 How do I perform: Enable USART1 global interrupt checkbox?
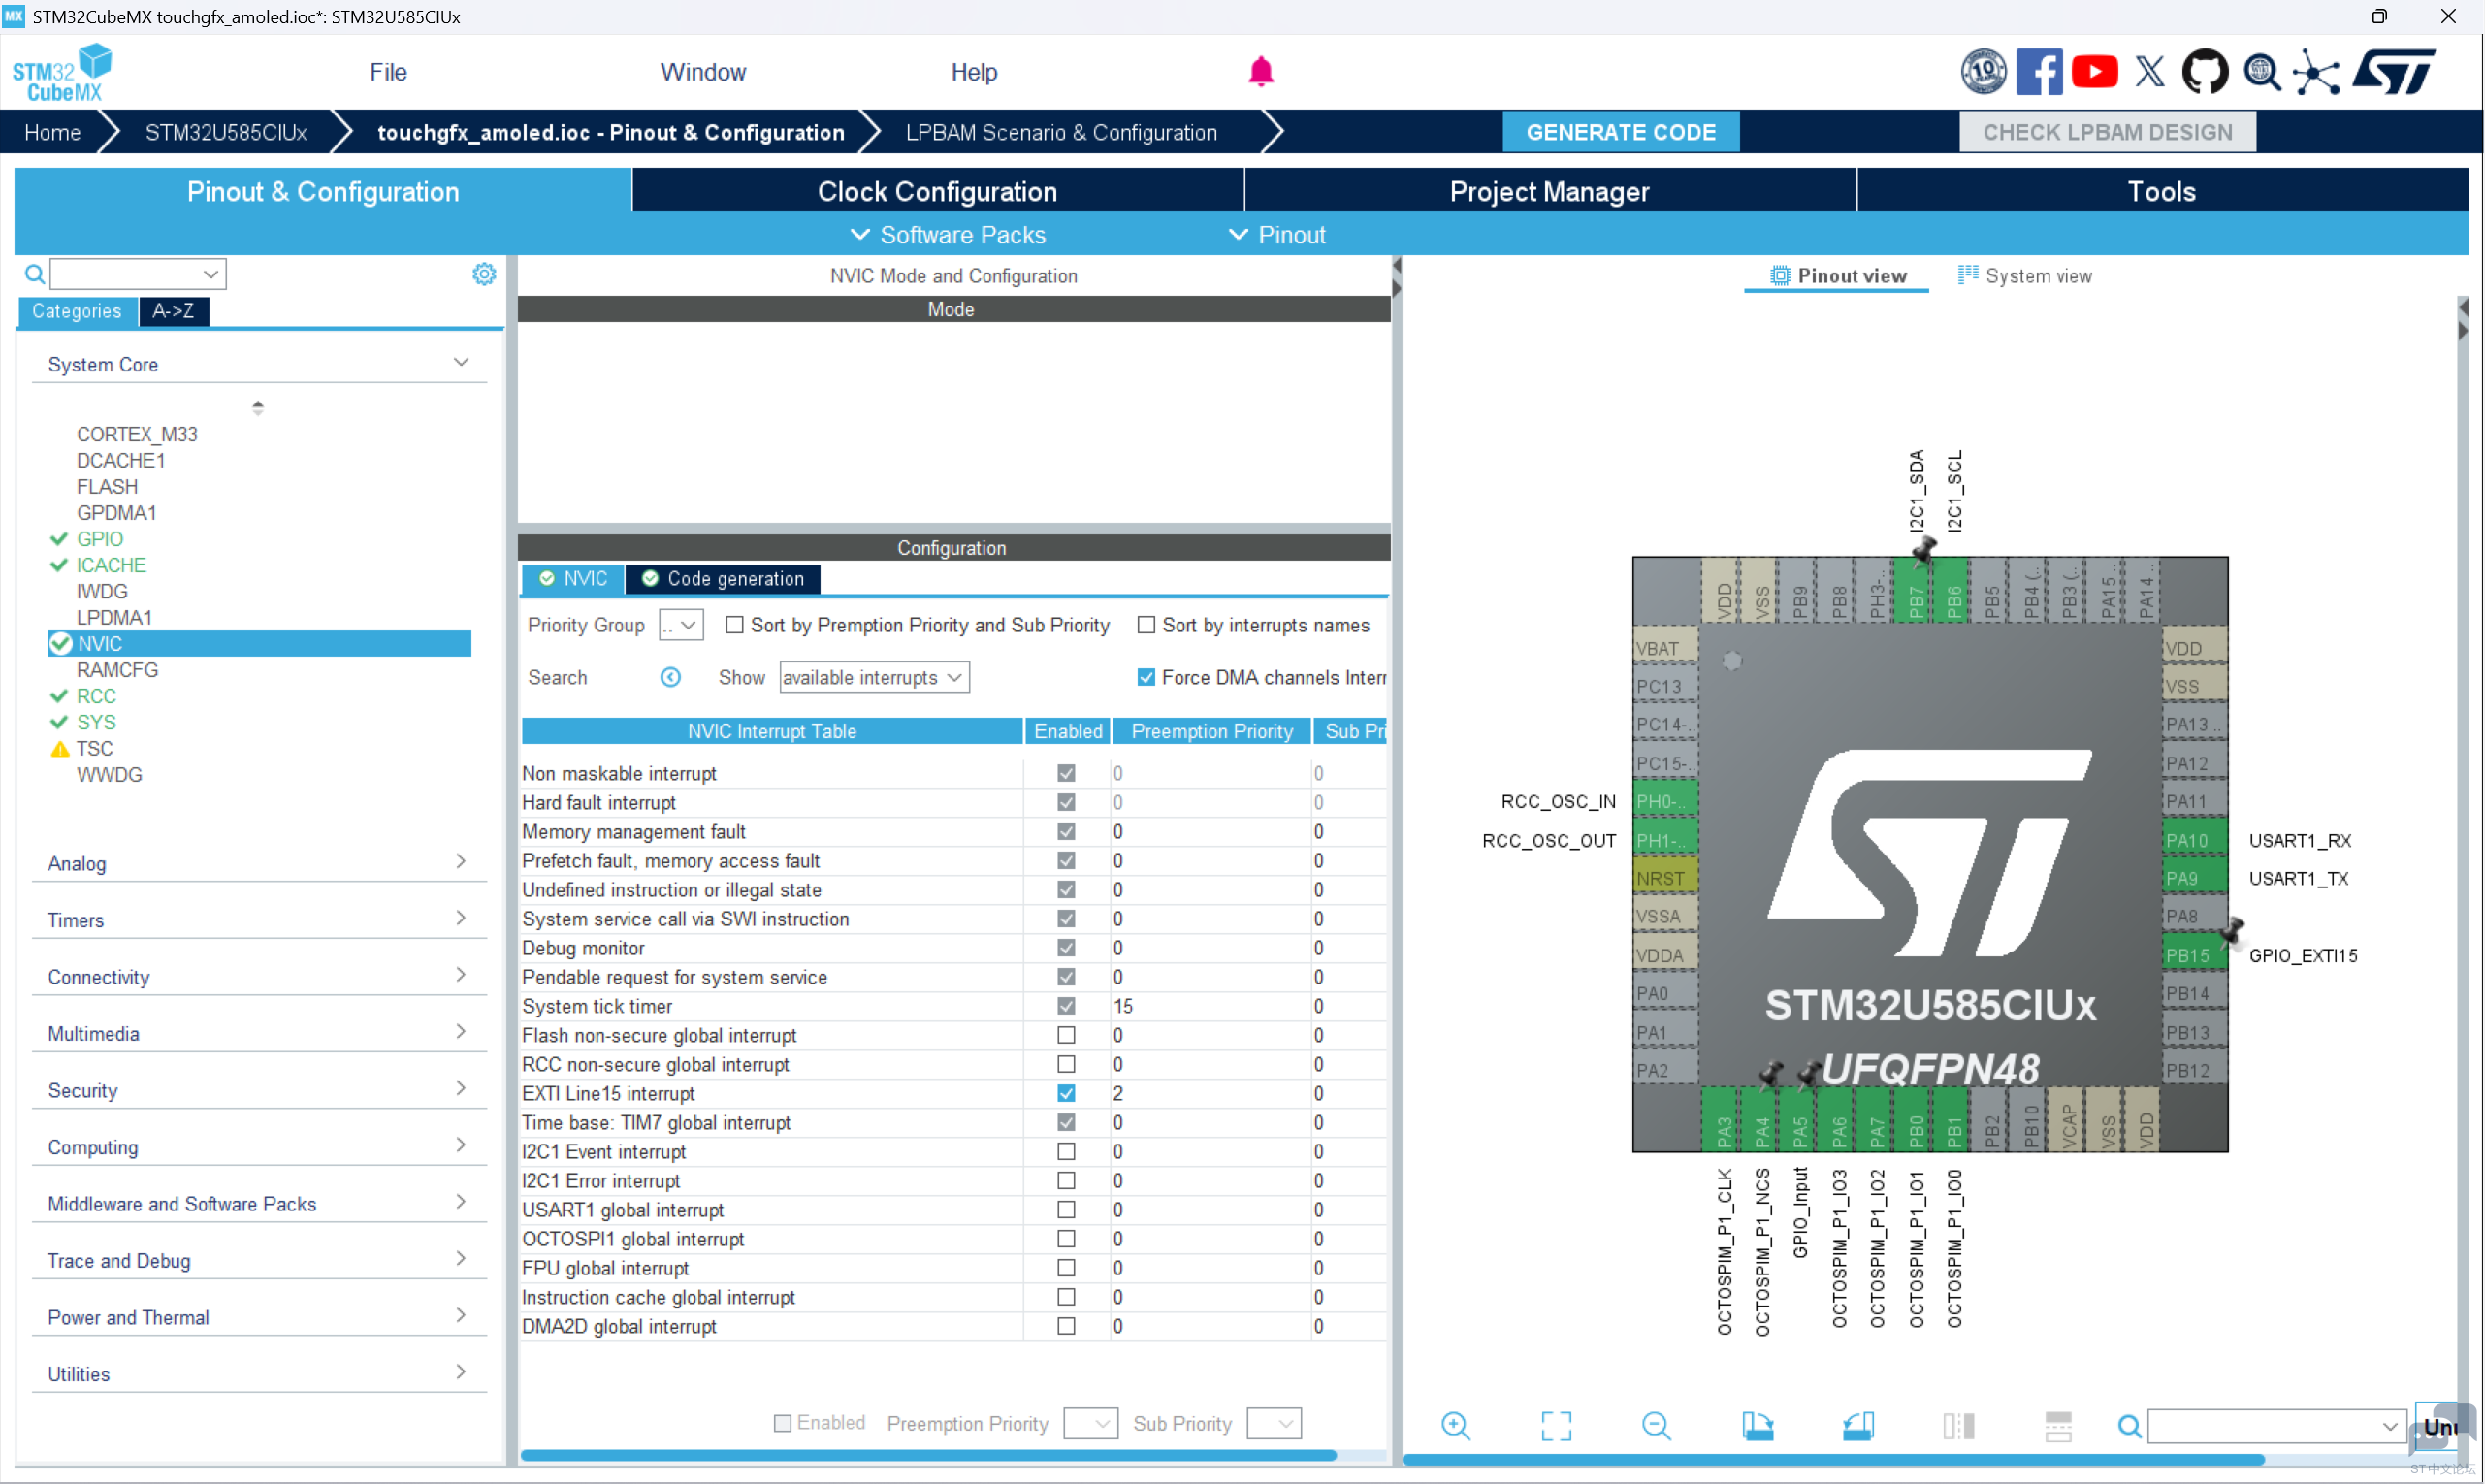tap(1066, 1210)
